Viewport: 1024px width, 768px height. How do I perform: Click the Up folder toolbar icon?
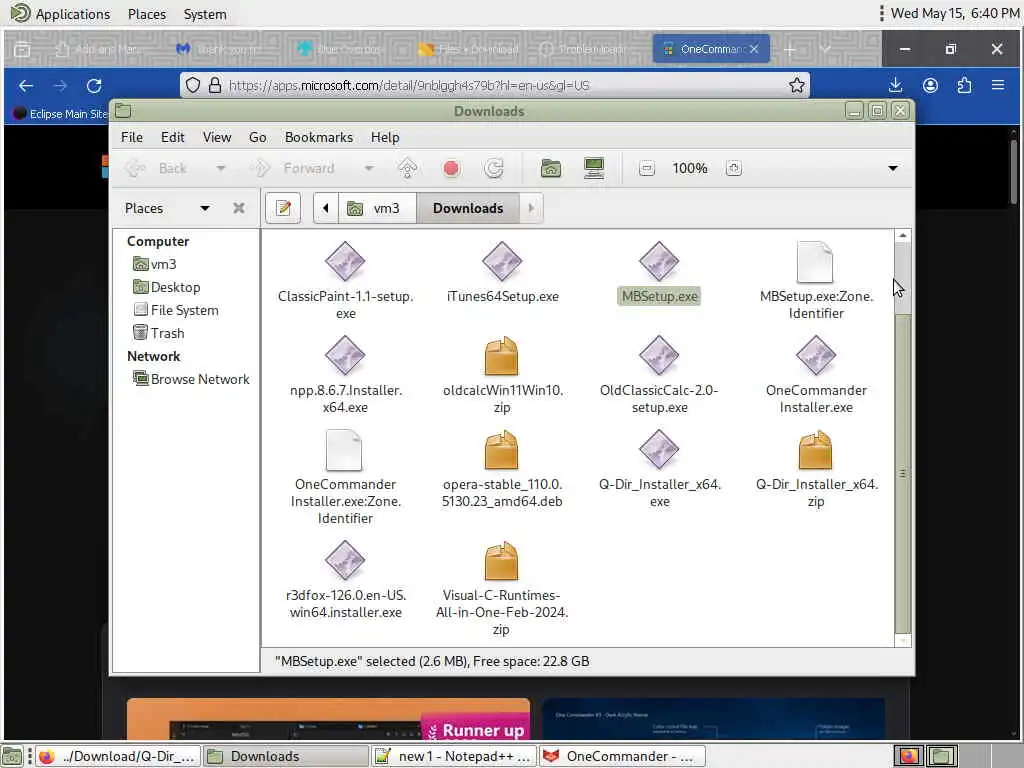[x=408, y=168]
